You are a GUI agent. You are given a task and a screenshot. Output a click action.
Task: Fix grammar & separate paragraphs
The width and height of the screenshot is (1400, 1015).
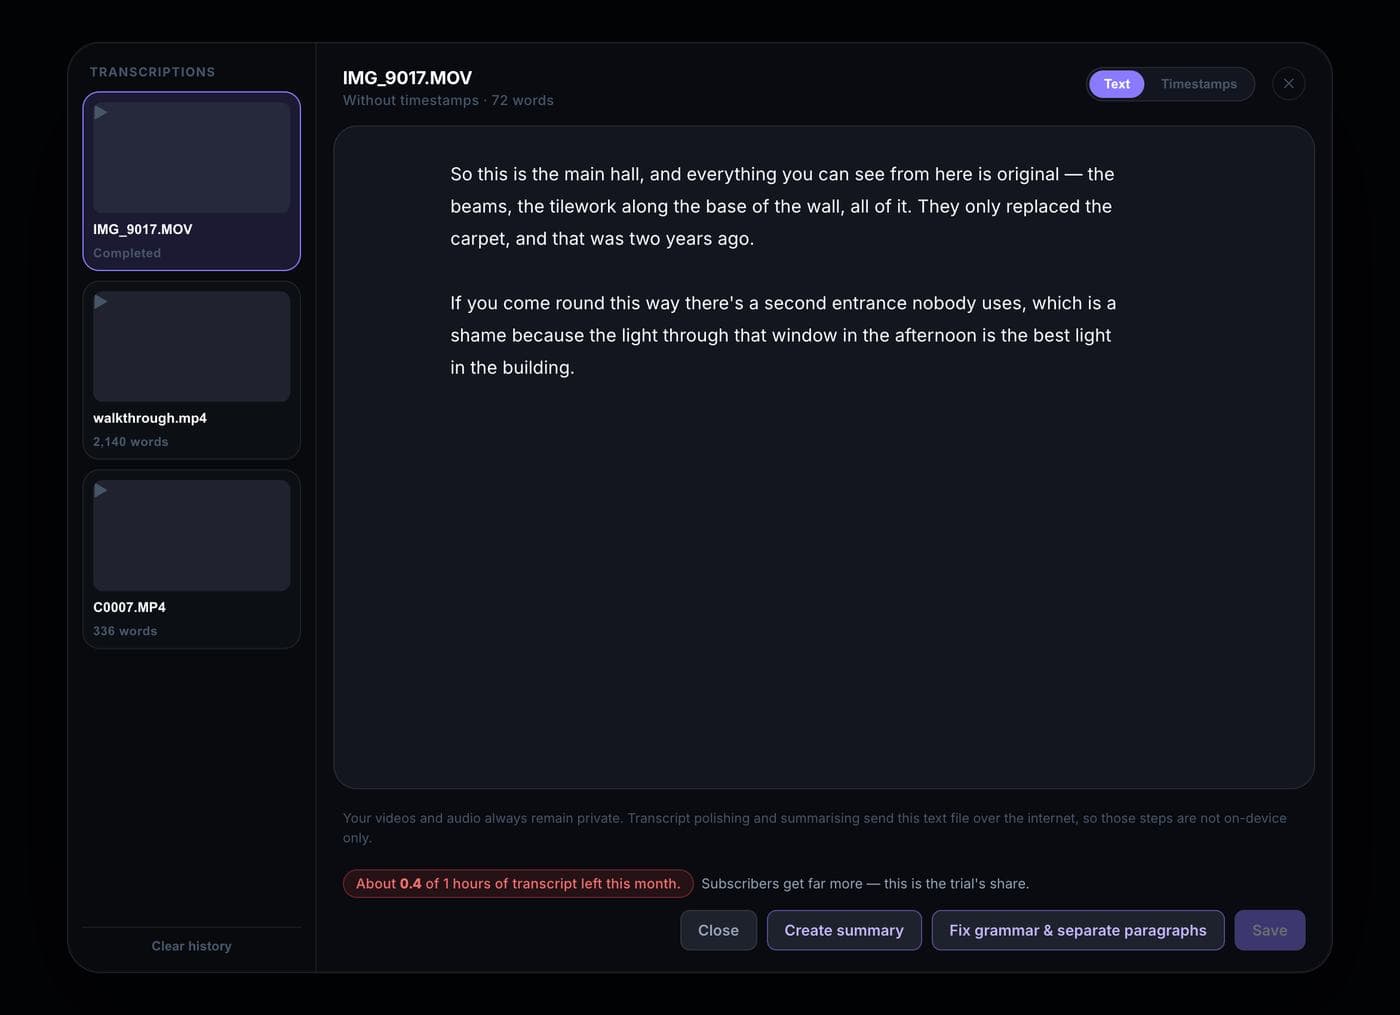pos(1078,930)
